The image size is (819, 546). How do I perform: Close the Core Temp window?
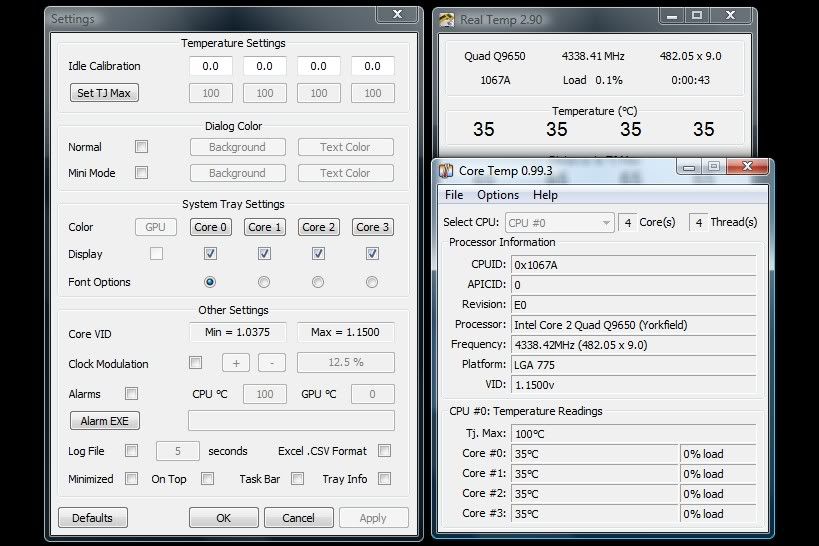(747, 167)
